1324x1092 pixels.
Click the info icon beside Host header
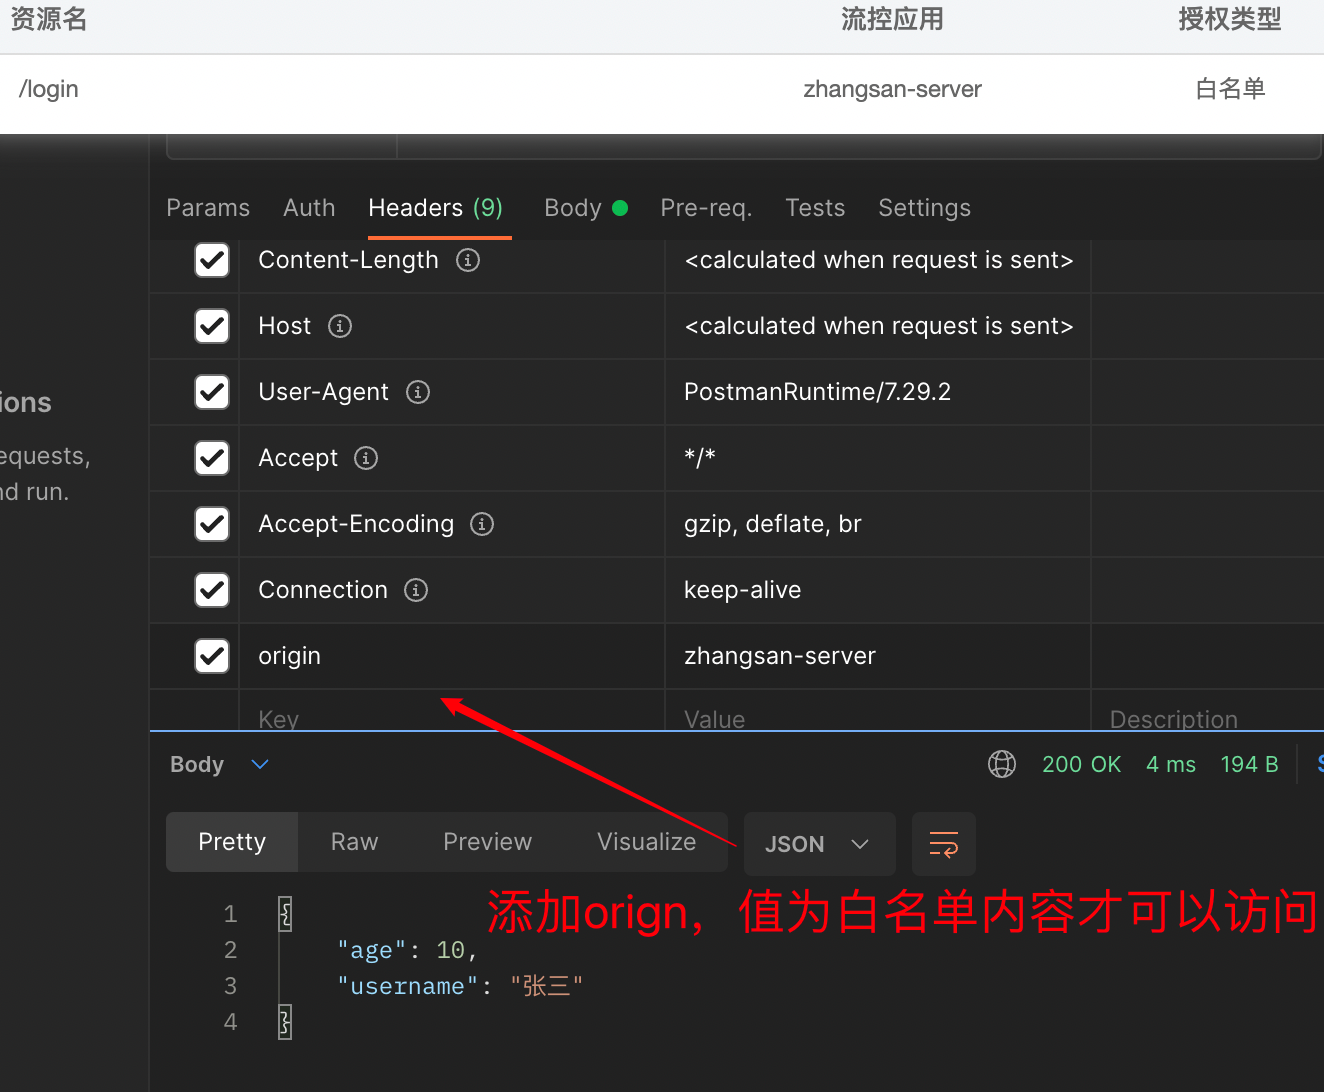point(340,326)
